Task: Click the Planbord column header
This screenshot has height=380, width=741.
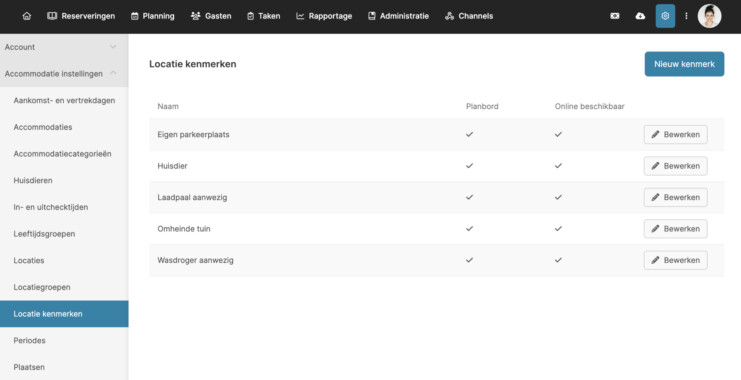Action: click(x=482, y=106)
